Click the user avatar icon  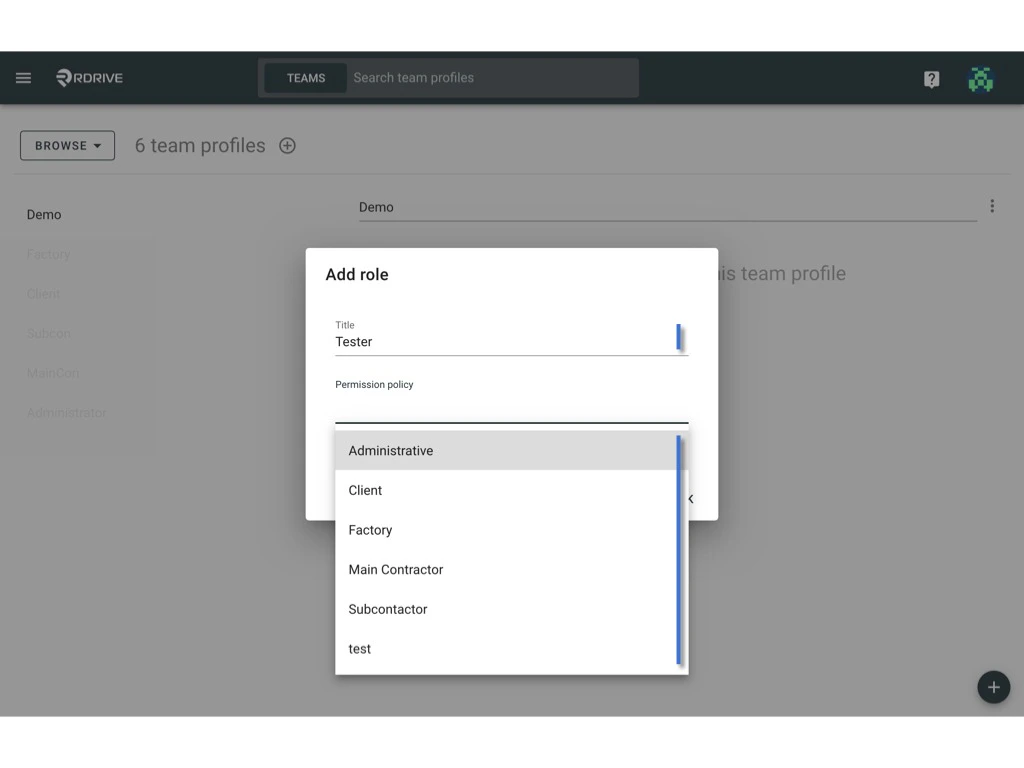(981, 78)
